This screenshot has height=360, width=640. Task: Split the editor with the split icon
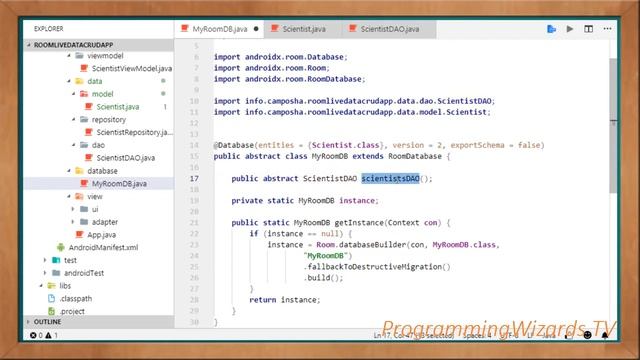(x=589, y=29)
